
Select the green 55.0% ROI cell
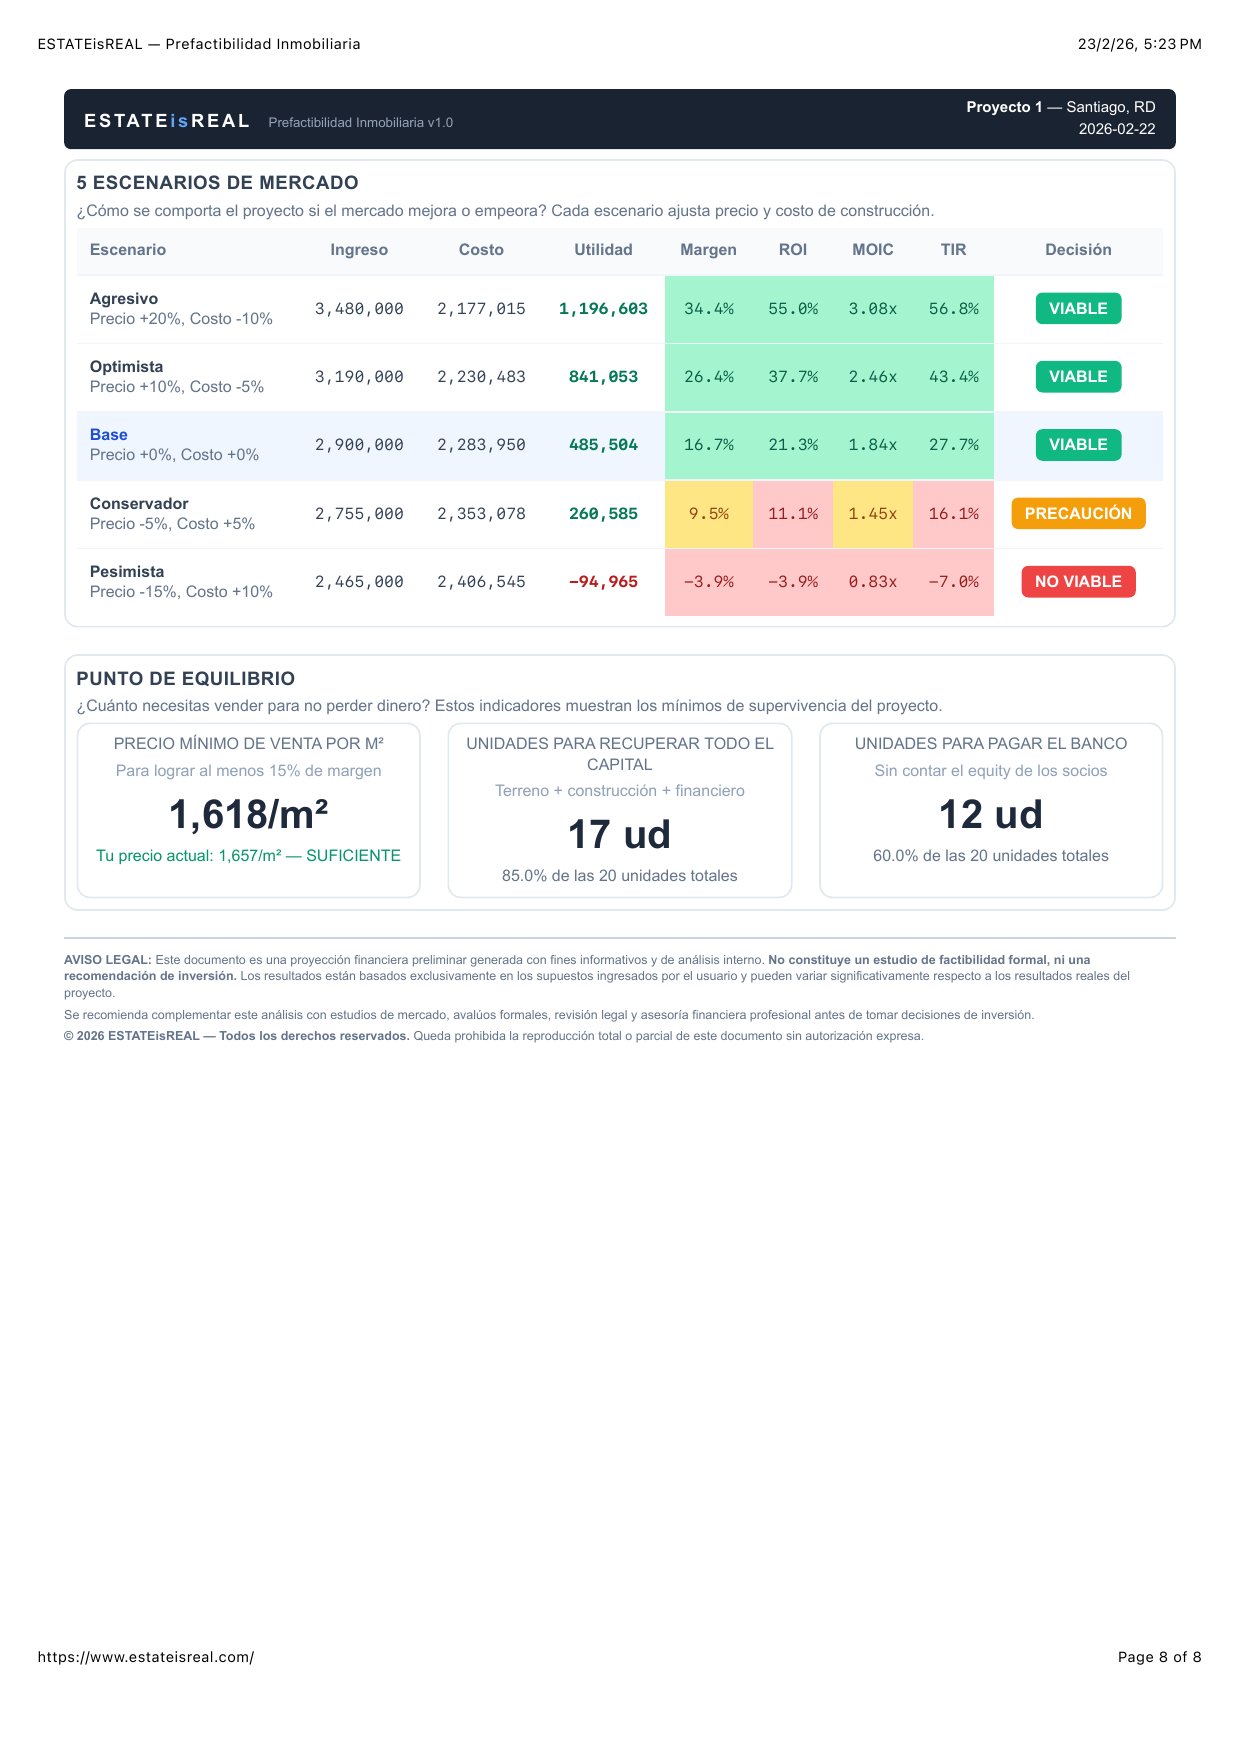tap(792, 309)
